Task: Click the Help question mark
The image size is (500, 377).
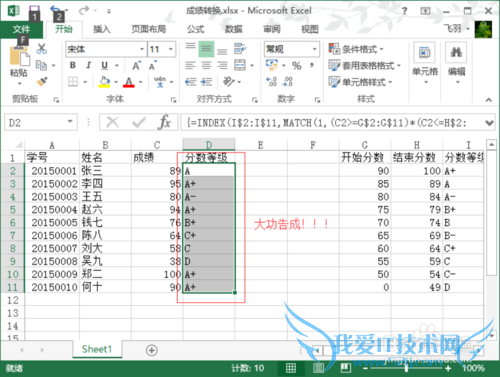Action: 404,11
